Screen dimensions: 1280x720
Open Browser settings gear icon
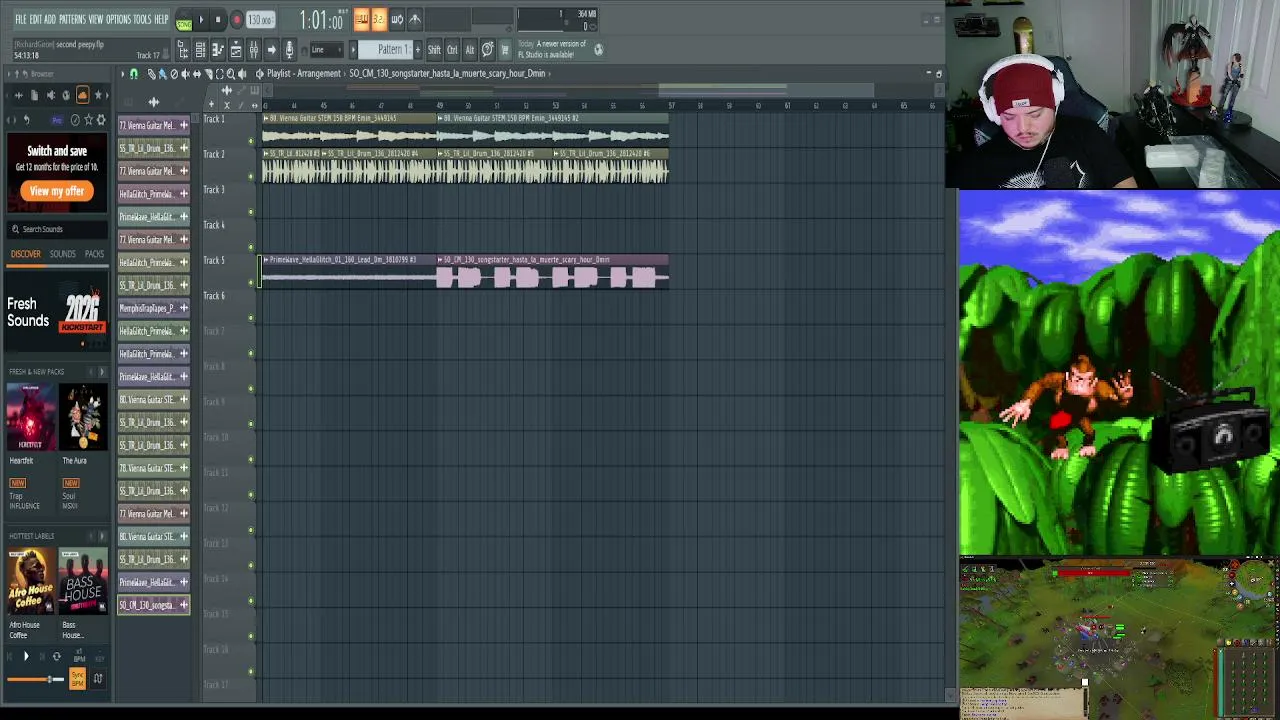coord(101,120)
